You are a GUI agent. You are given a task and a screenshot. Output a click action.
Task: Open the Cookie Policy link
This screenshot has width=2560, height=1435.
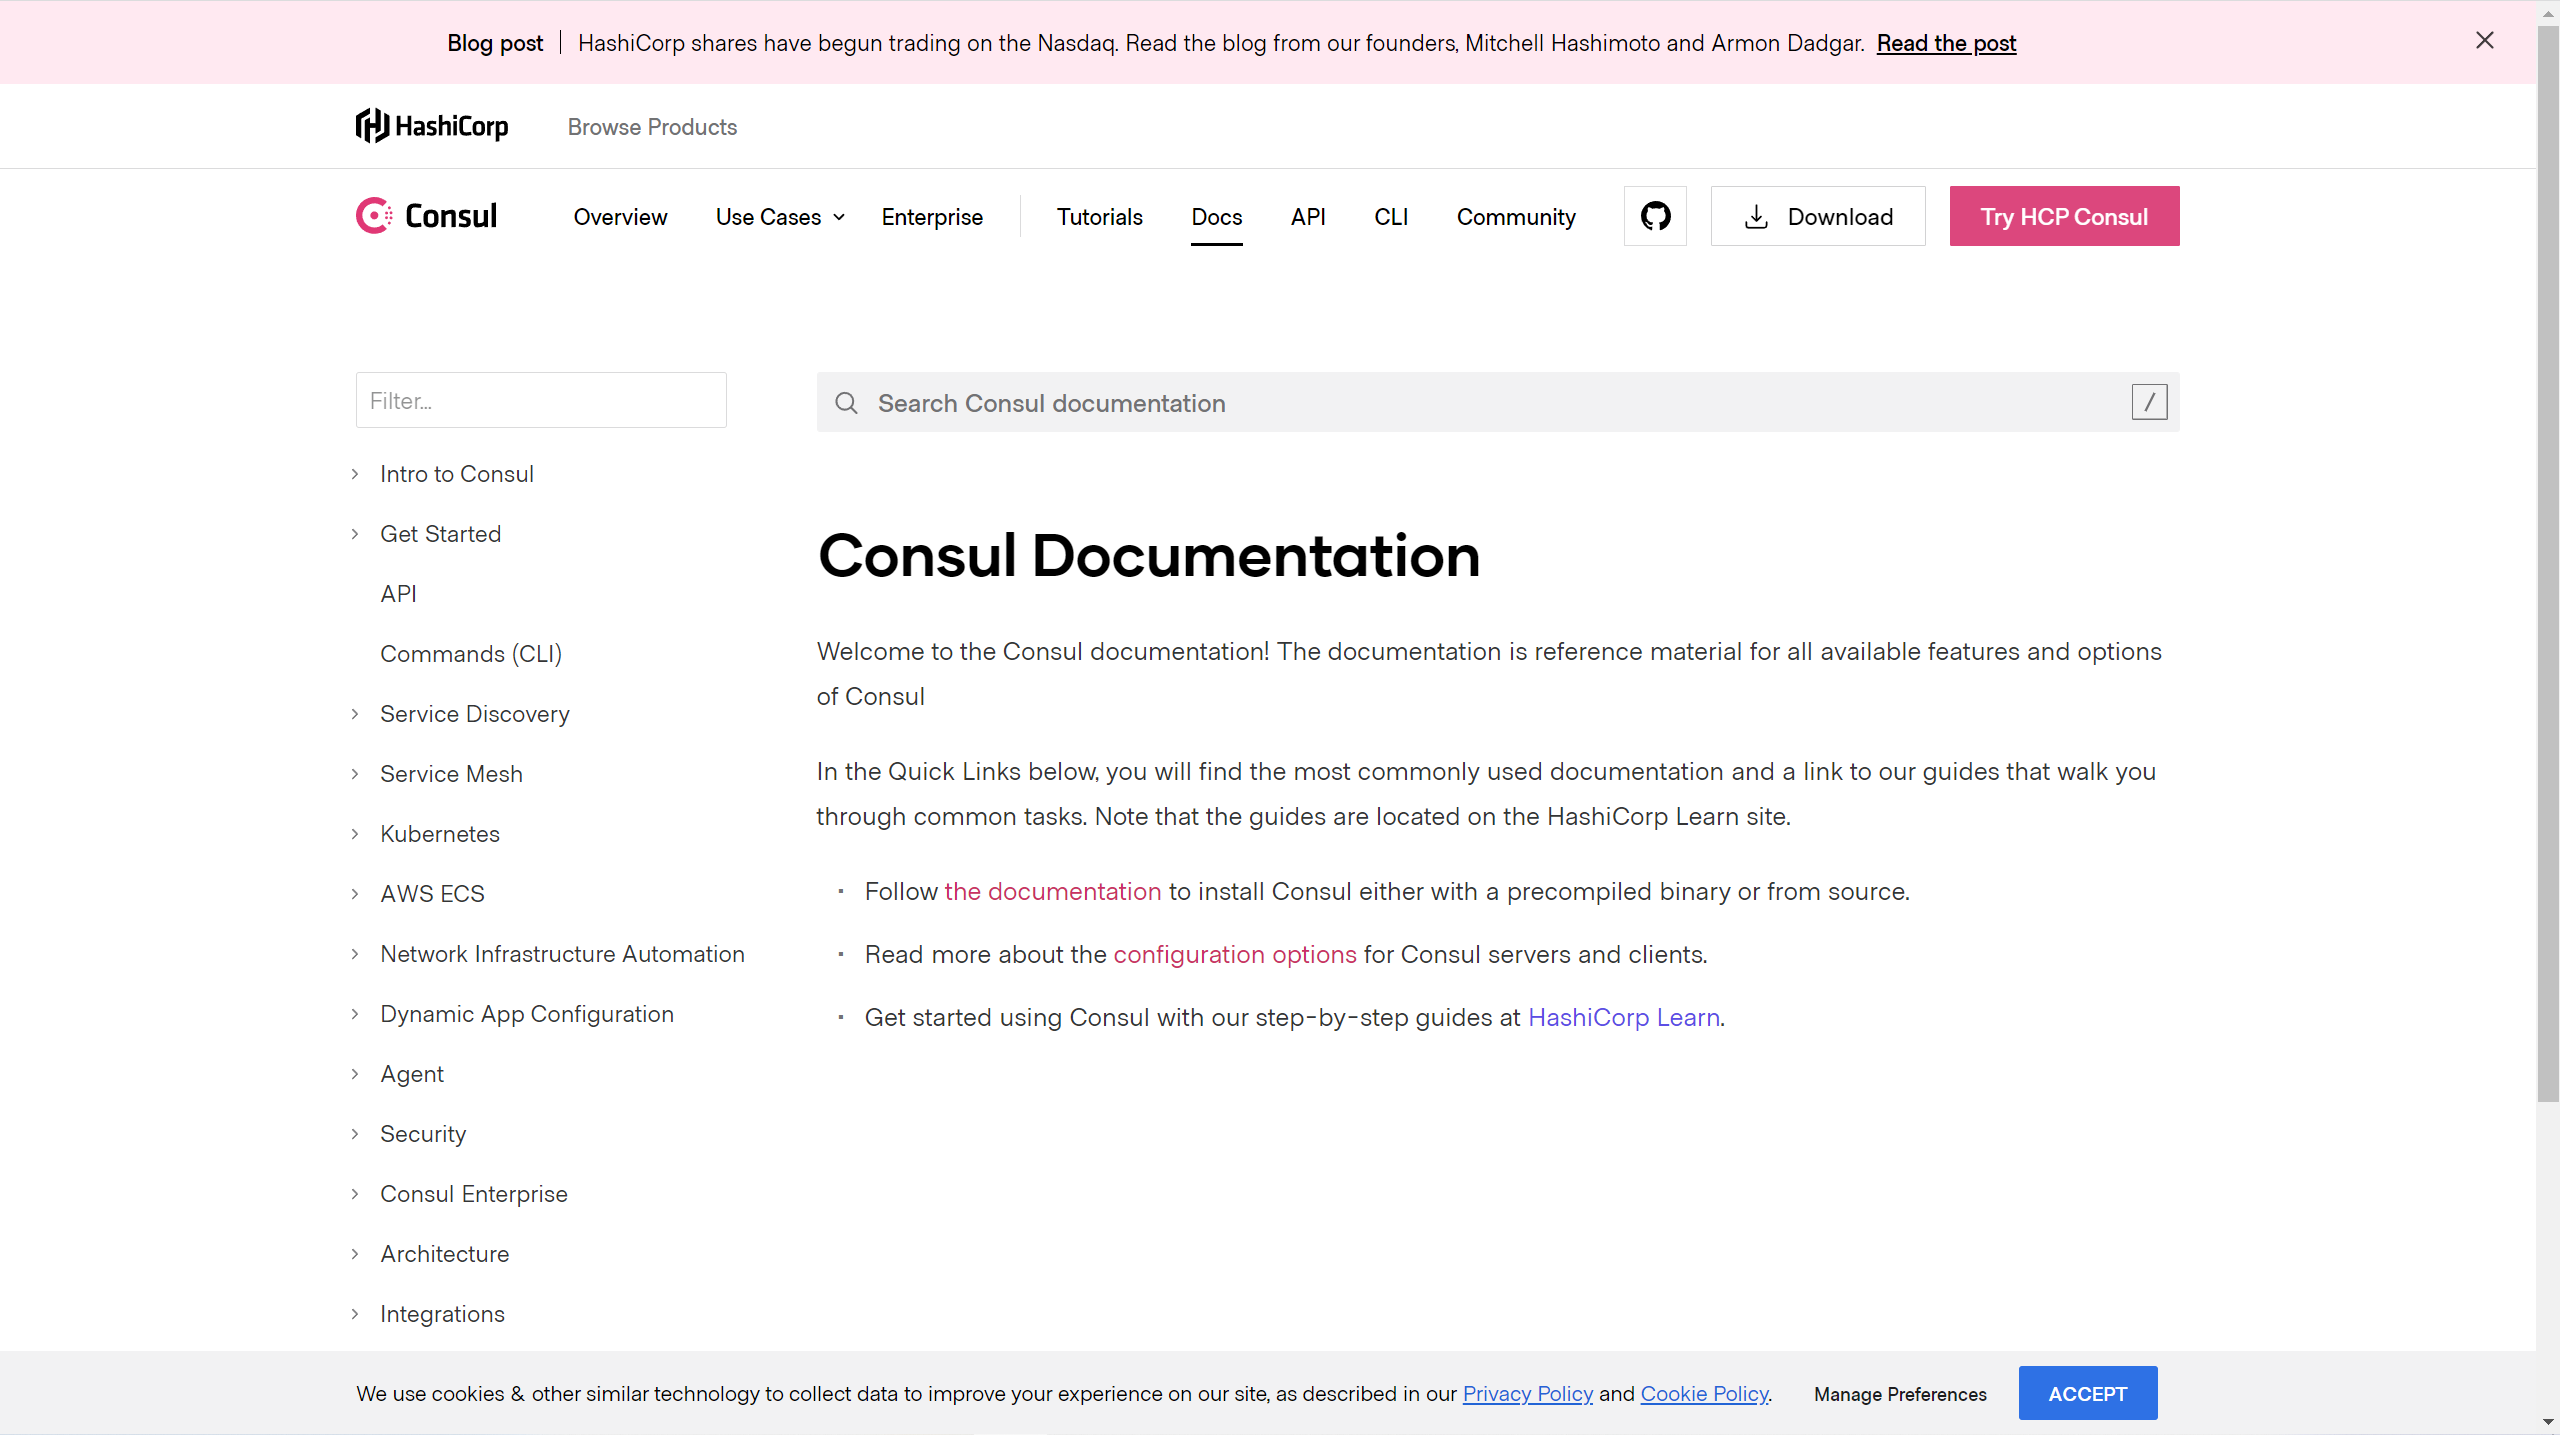pos(1704,1394)
